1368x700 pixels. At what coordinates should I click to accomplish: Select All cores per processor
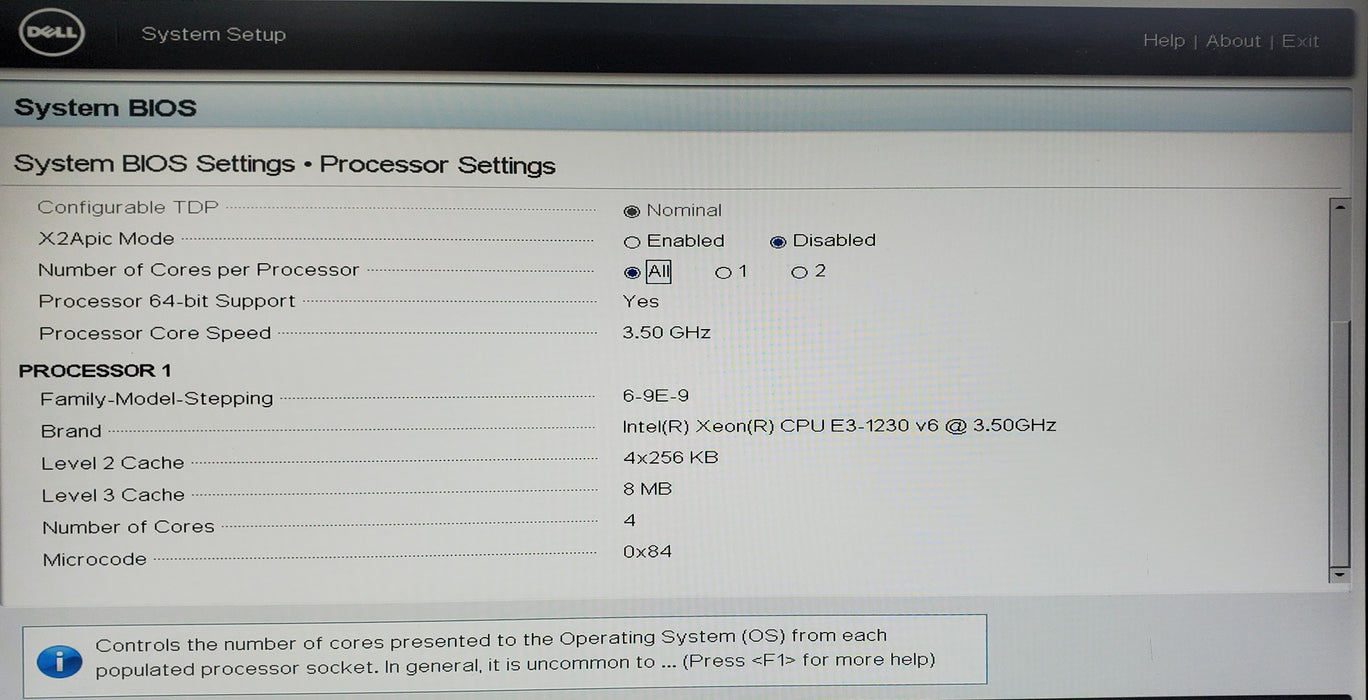[x=632, y=272]
